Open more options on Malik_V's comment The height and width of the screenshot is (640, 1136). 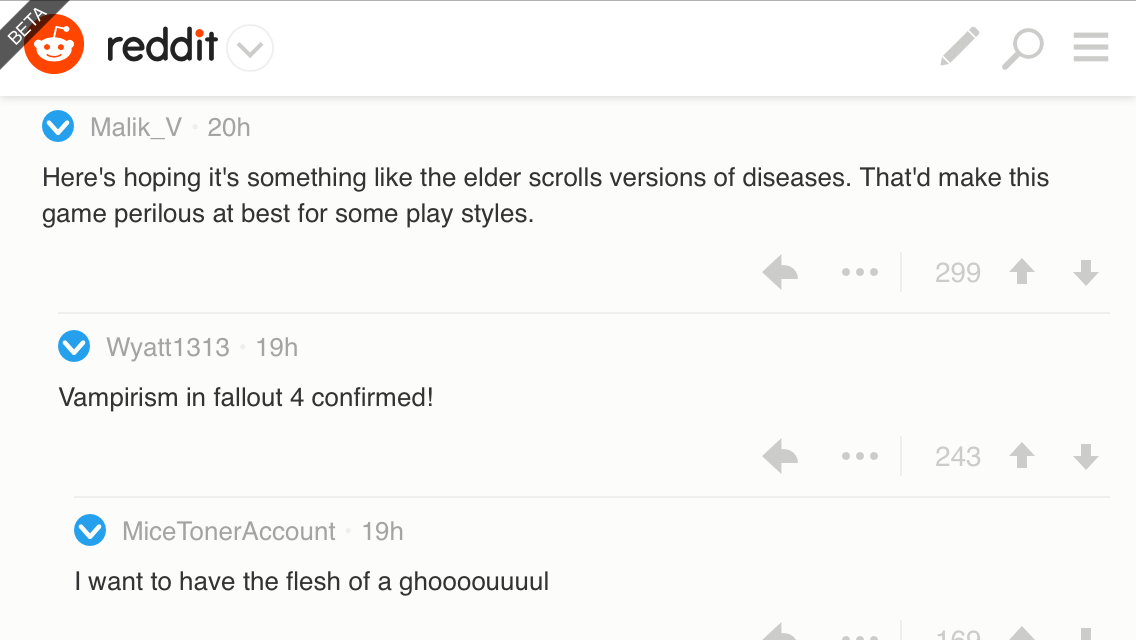coord(860,273)
